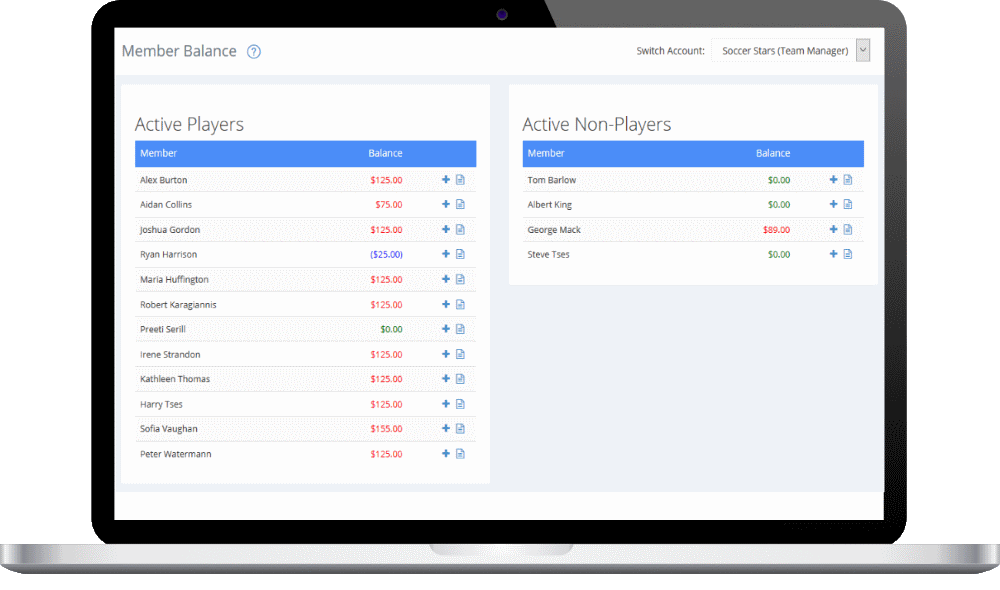
Task: View statement for Kathleen Thomas
Action: tap(460, 378)
